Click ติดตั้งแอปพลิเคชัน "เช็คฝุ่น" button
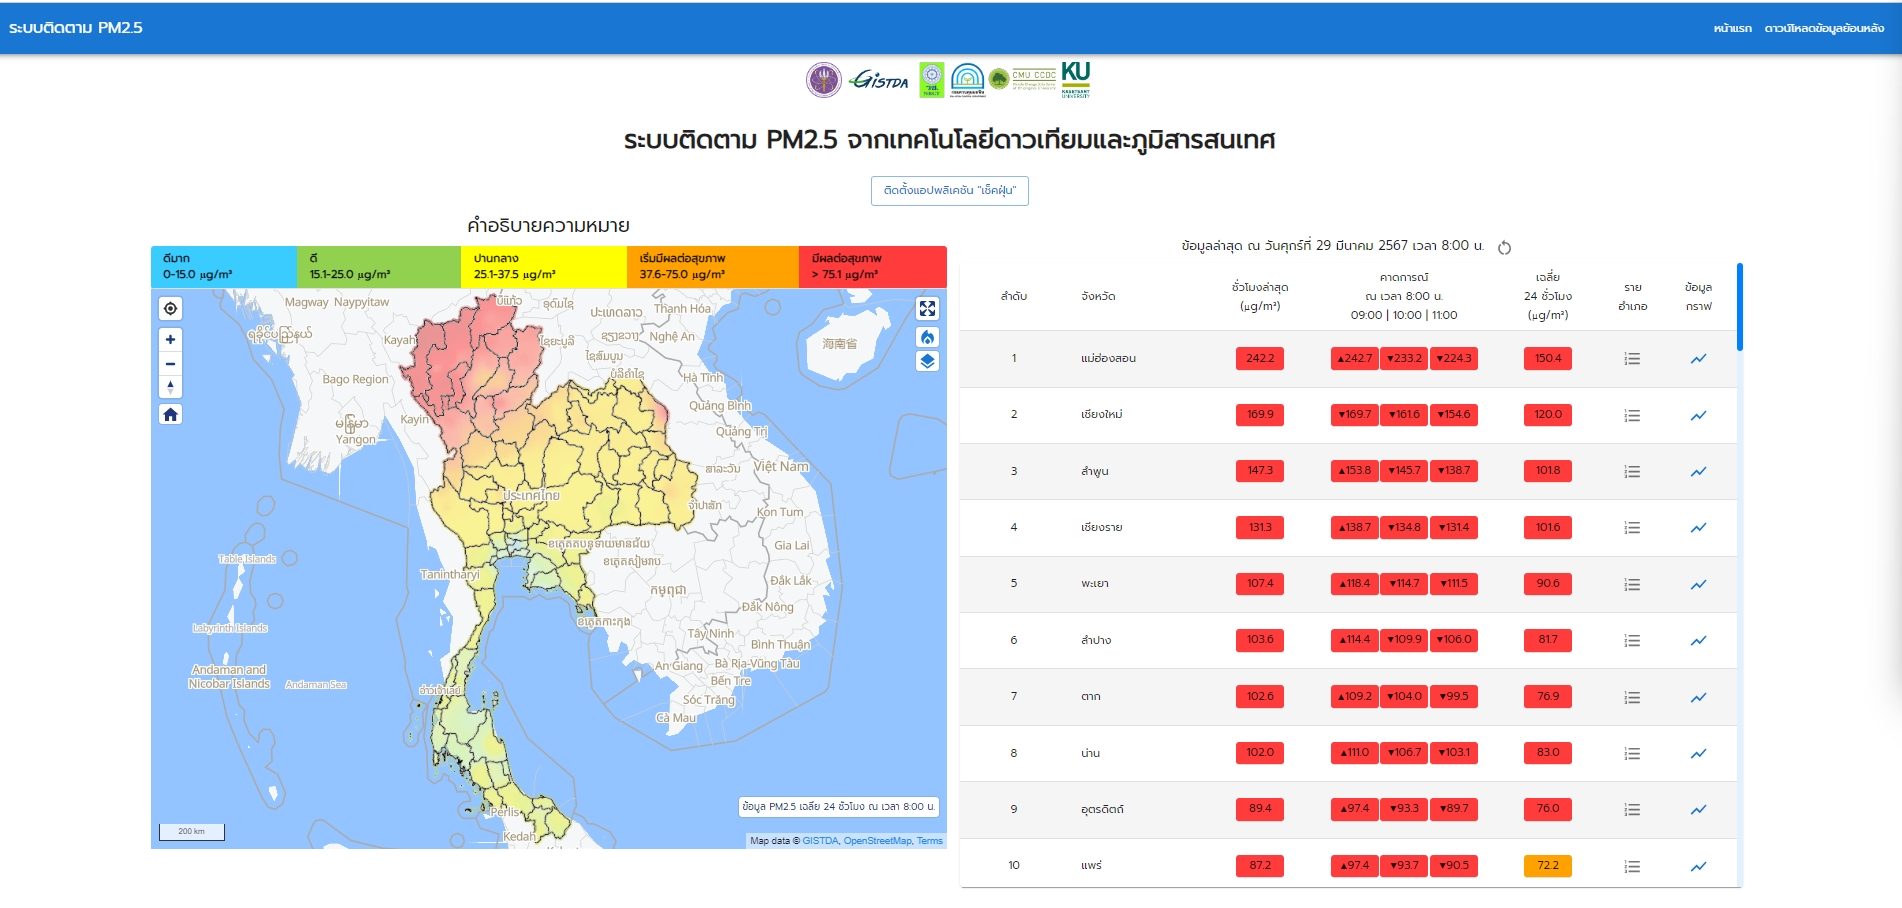Image resolution: width=1902 pixels, height=908 pixels. (x=949, y=190)
